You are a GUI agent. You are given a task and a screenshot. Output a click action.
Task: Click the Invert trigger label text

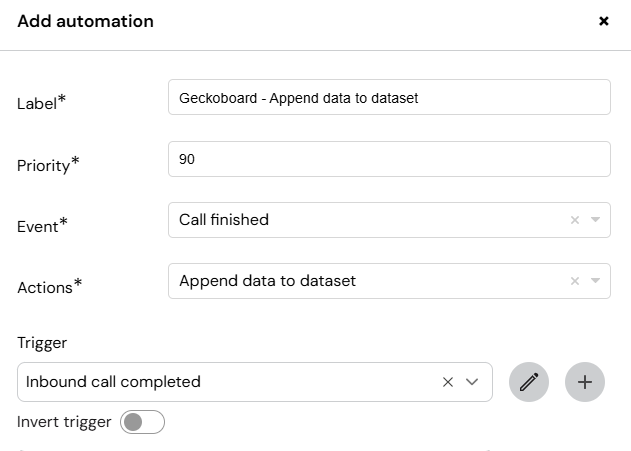click(64, 422)
